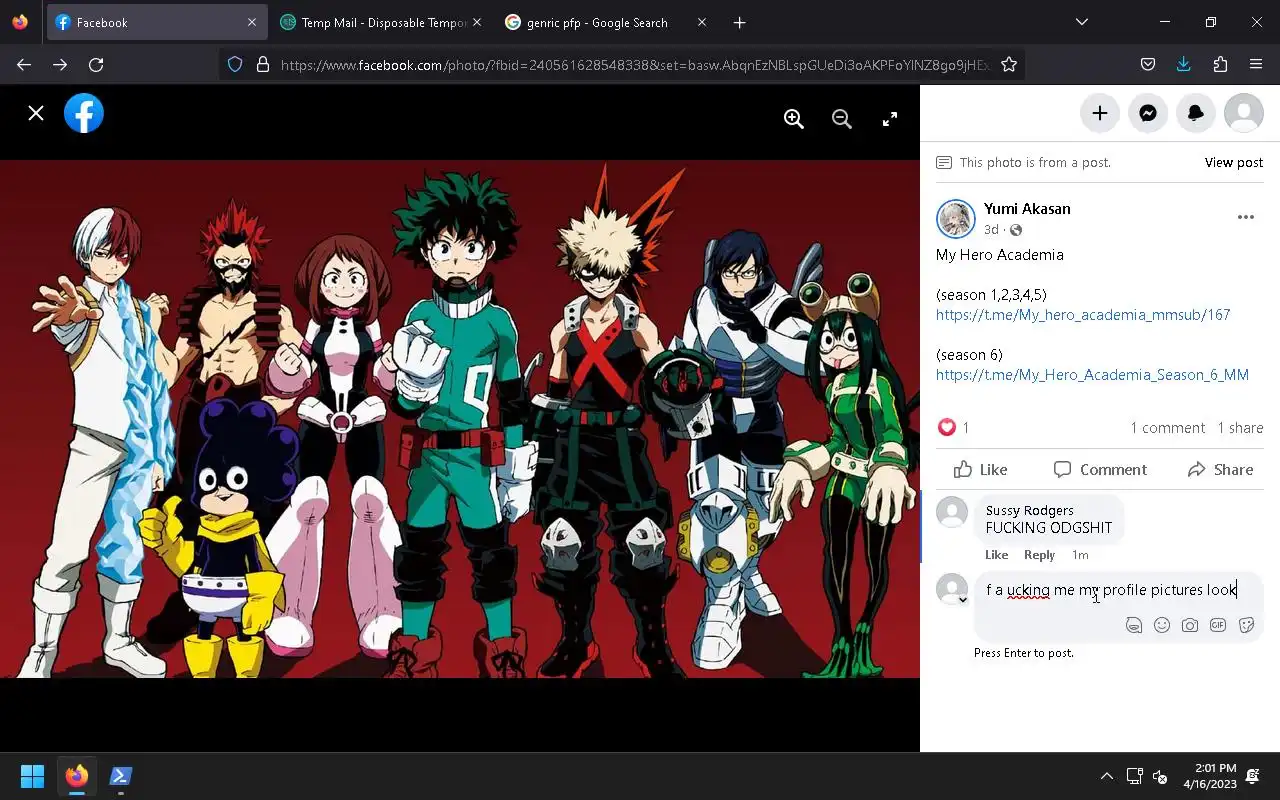Open Facebook home via the logo
The image size is (1280, 800).
[84, 114]
